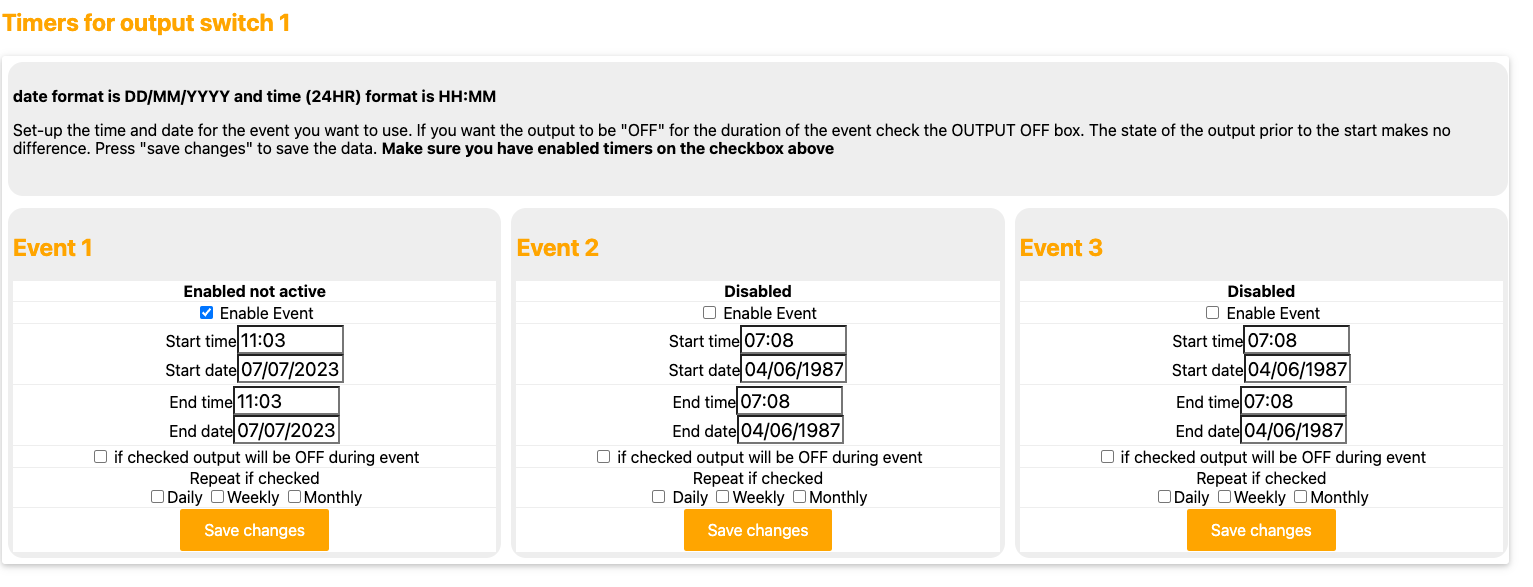Check the output OFF box for Event 1

100,457
